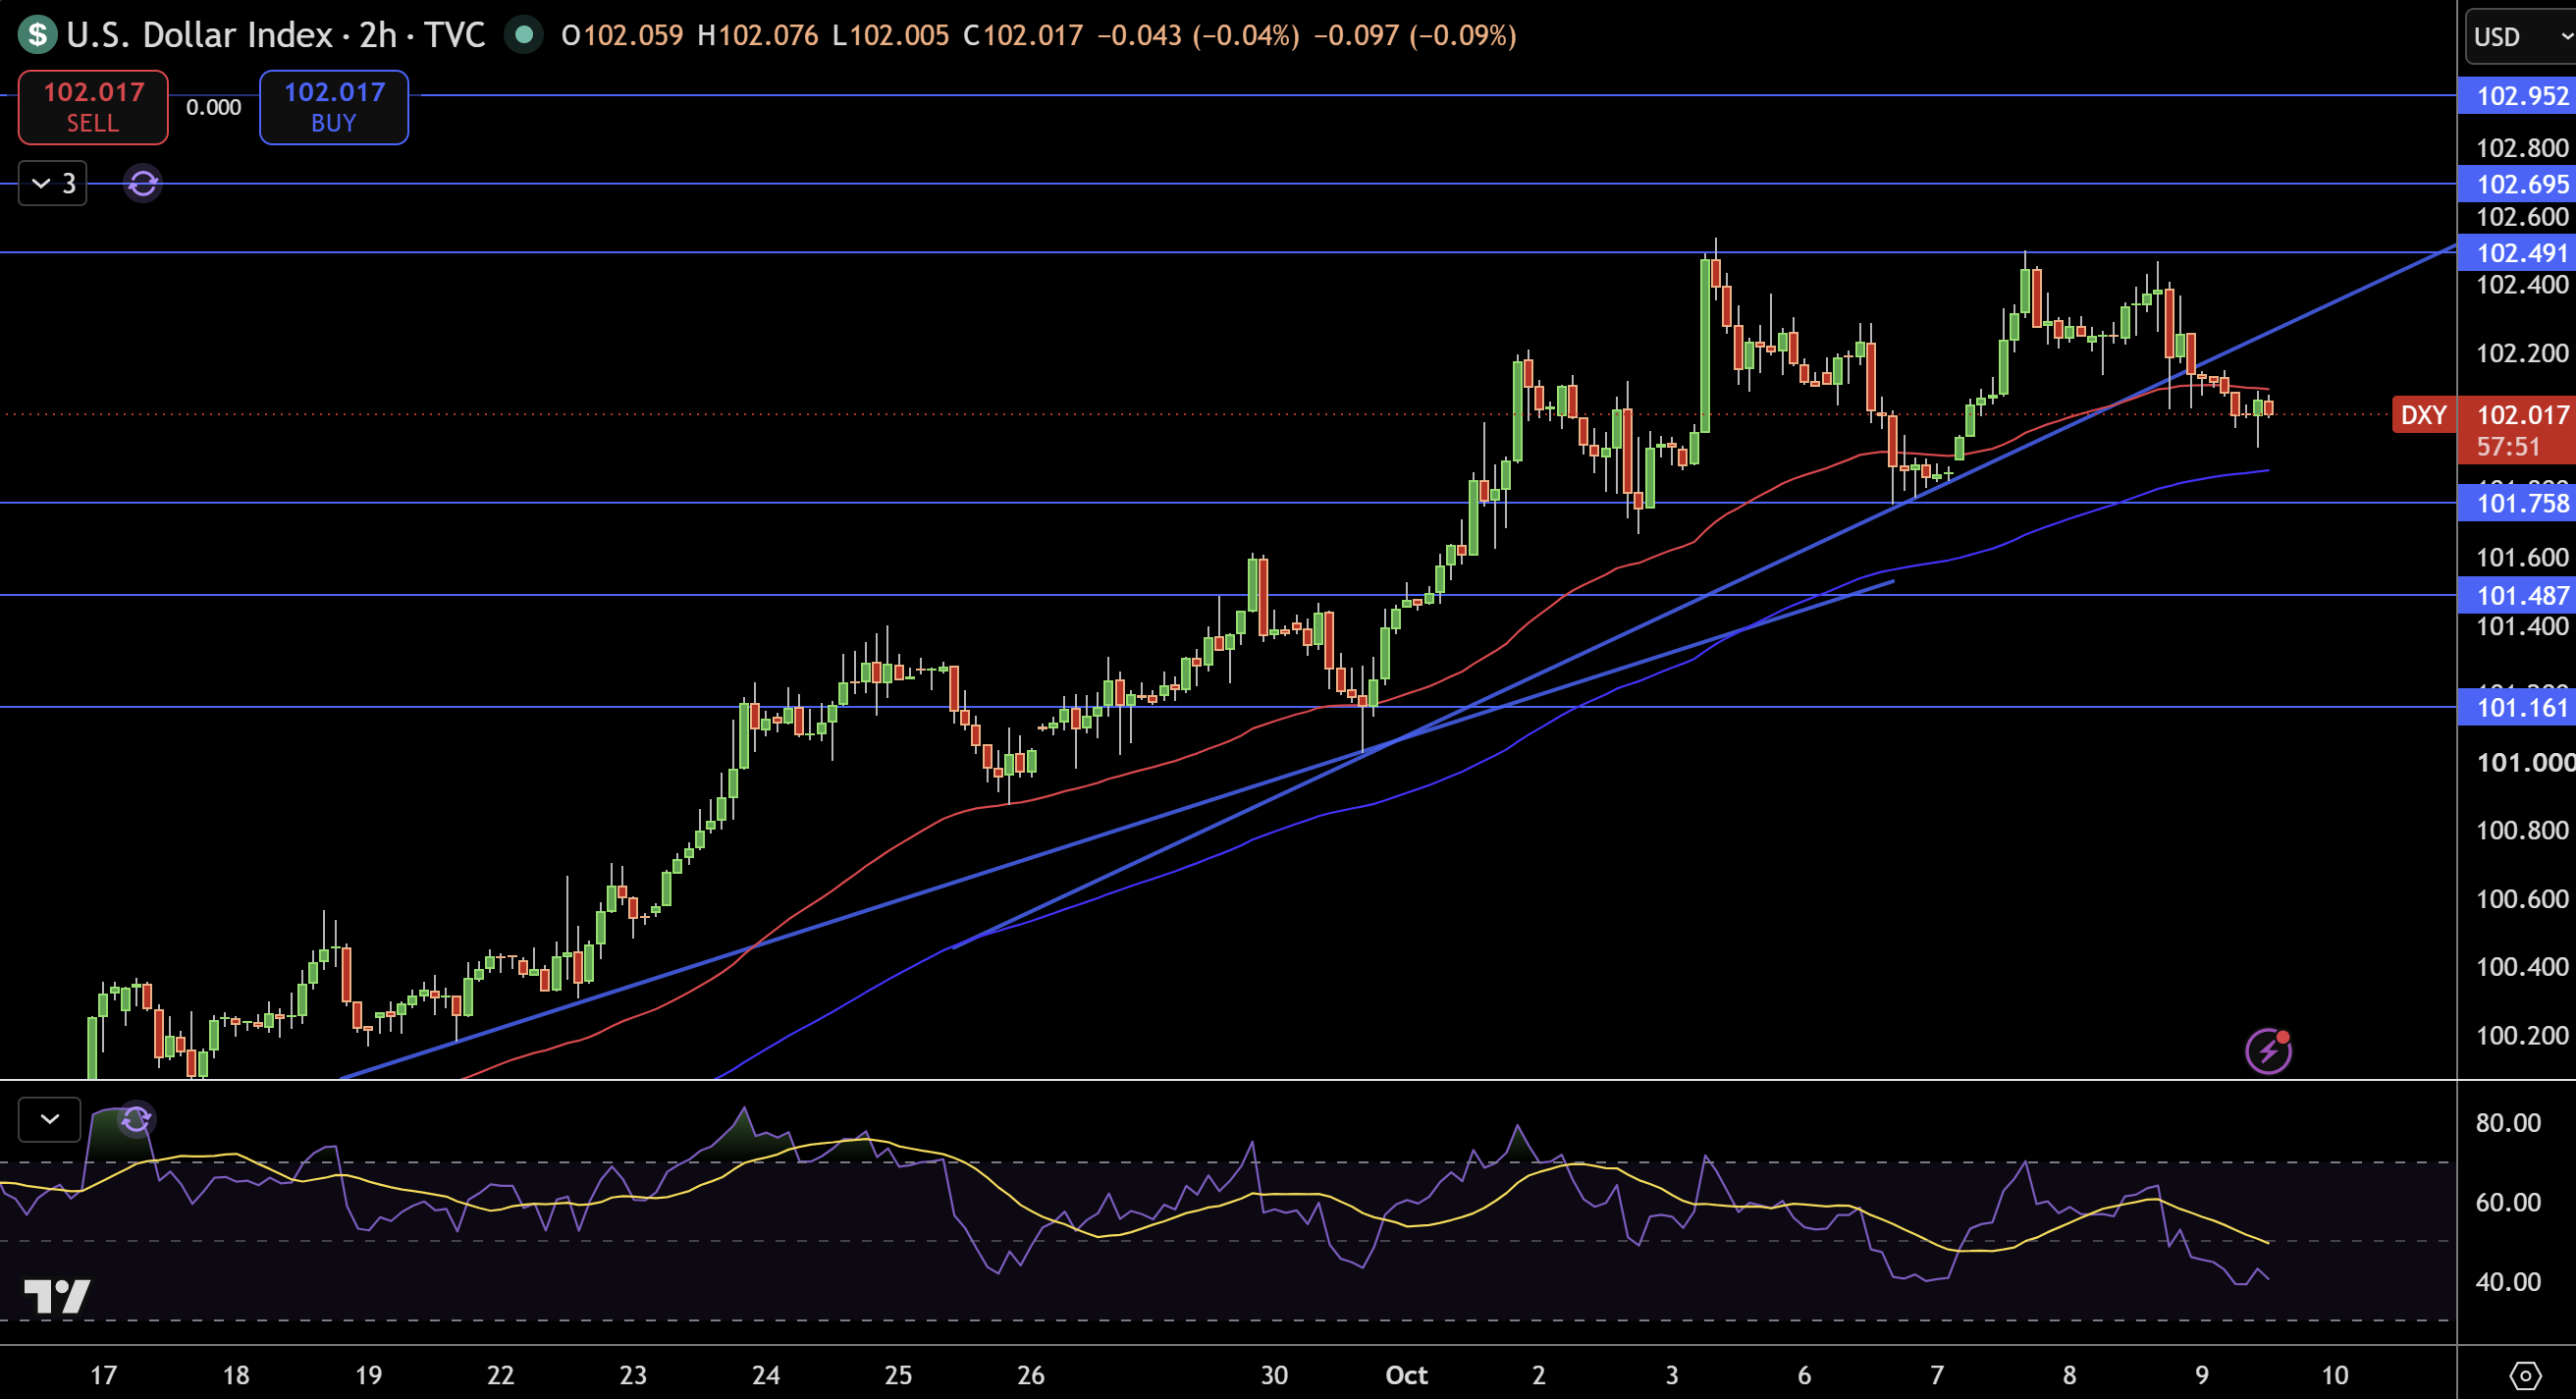Screen dimensions: 2576x1399
Task: Click the Oct date label on time axis
Action: coord(1406,1375)
